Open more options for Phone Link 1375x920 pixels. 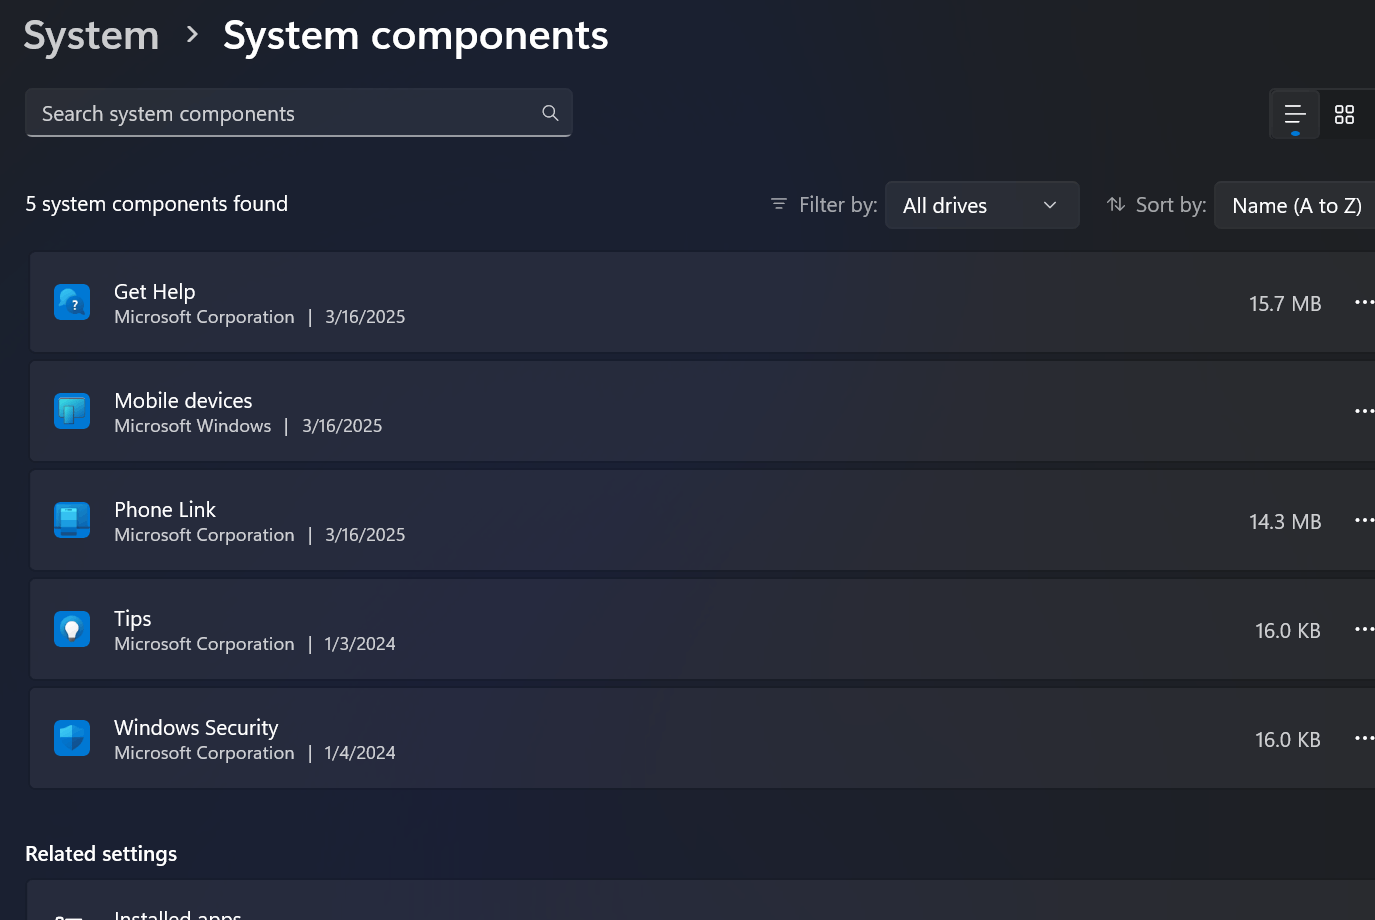(x=1364, y=520)
